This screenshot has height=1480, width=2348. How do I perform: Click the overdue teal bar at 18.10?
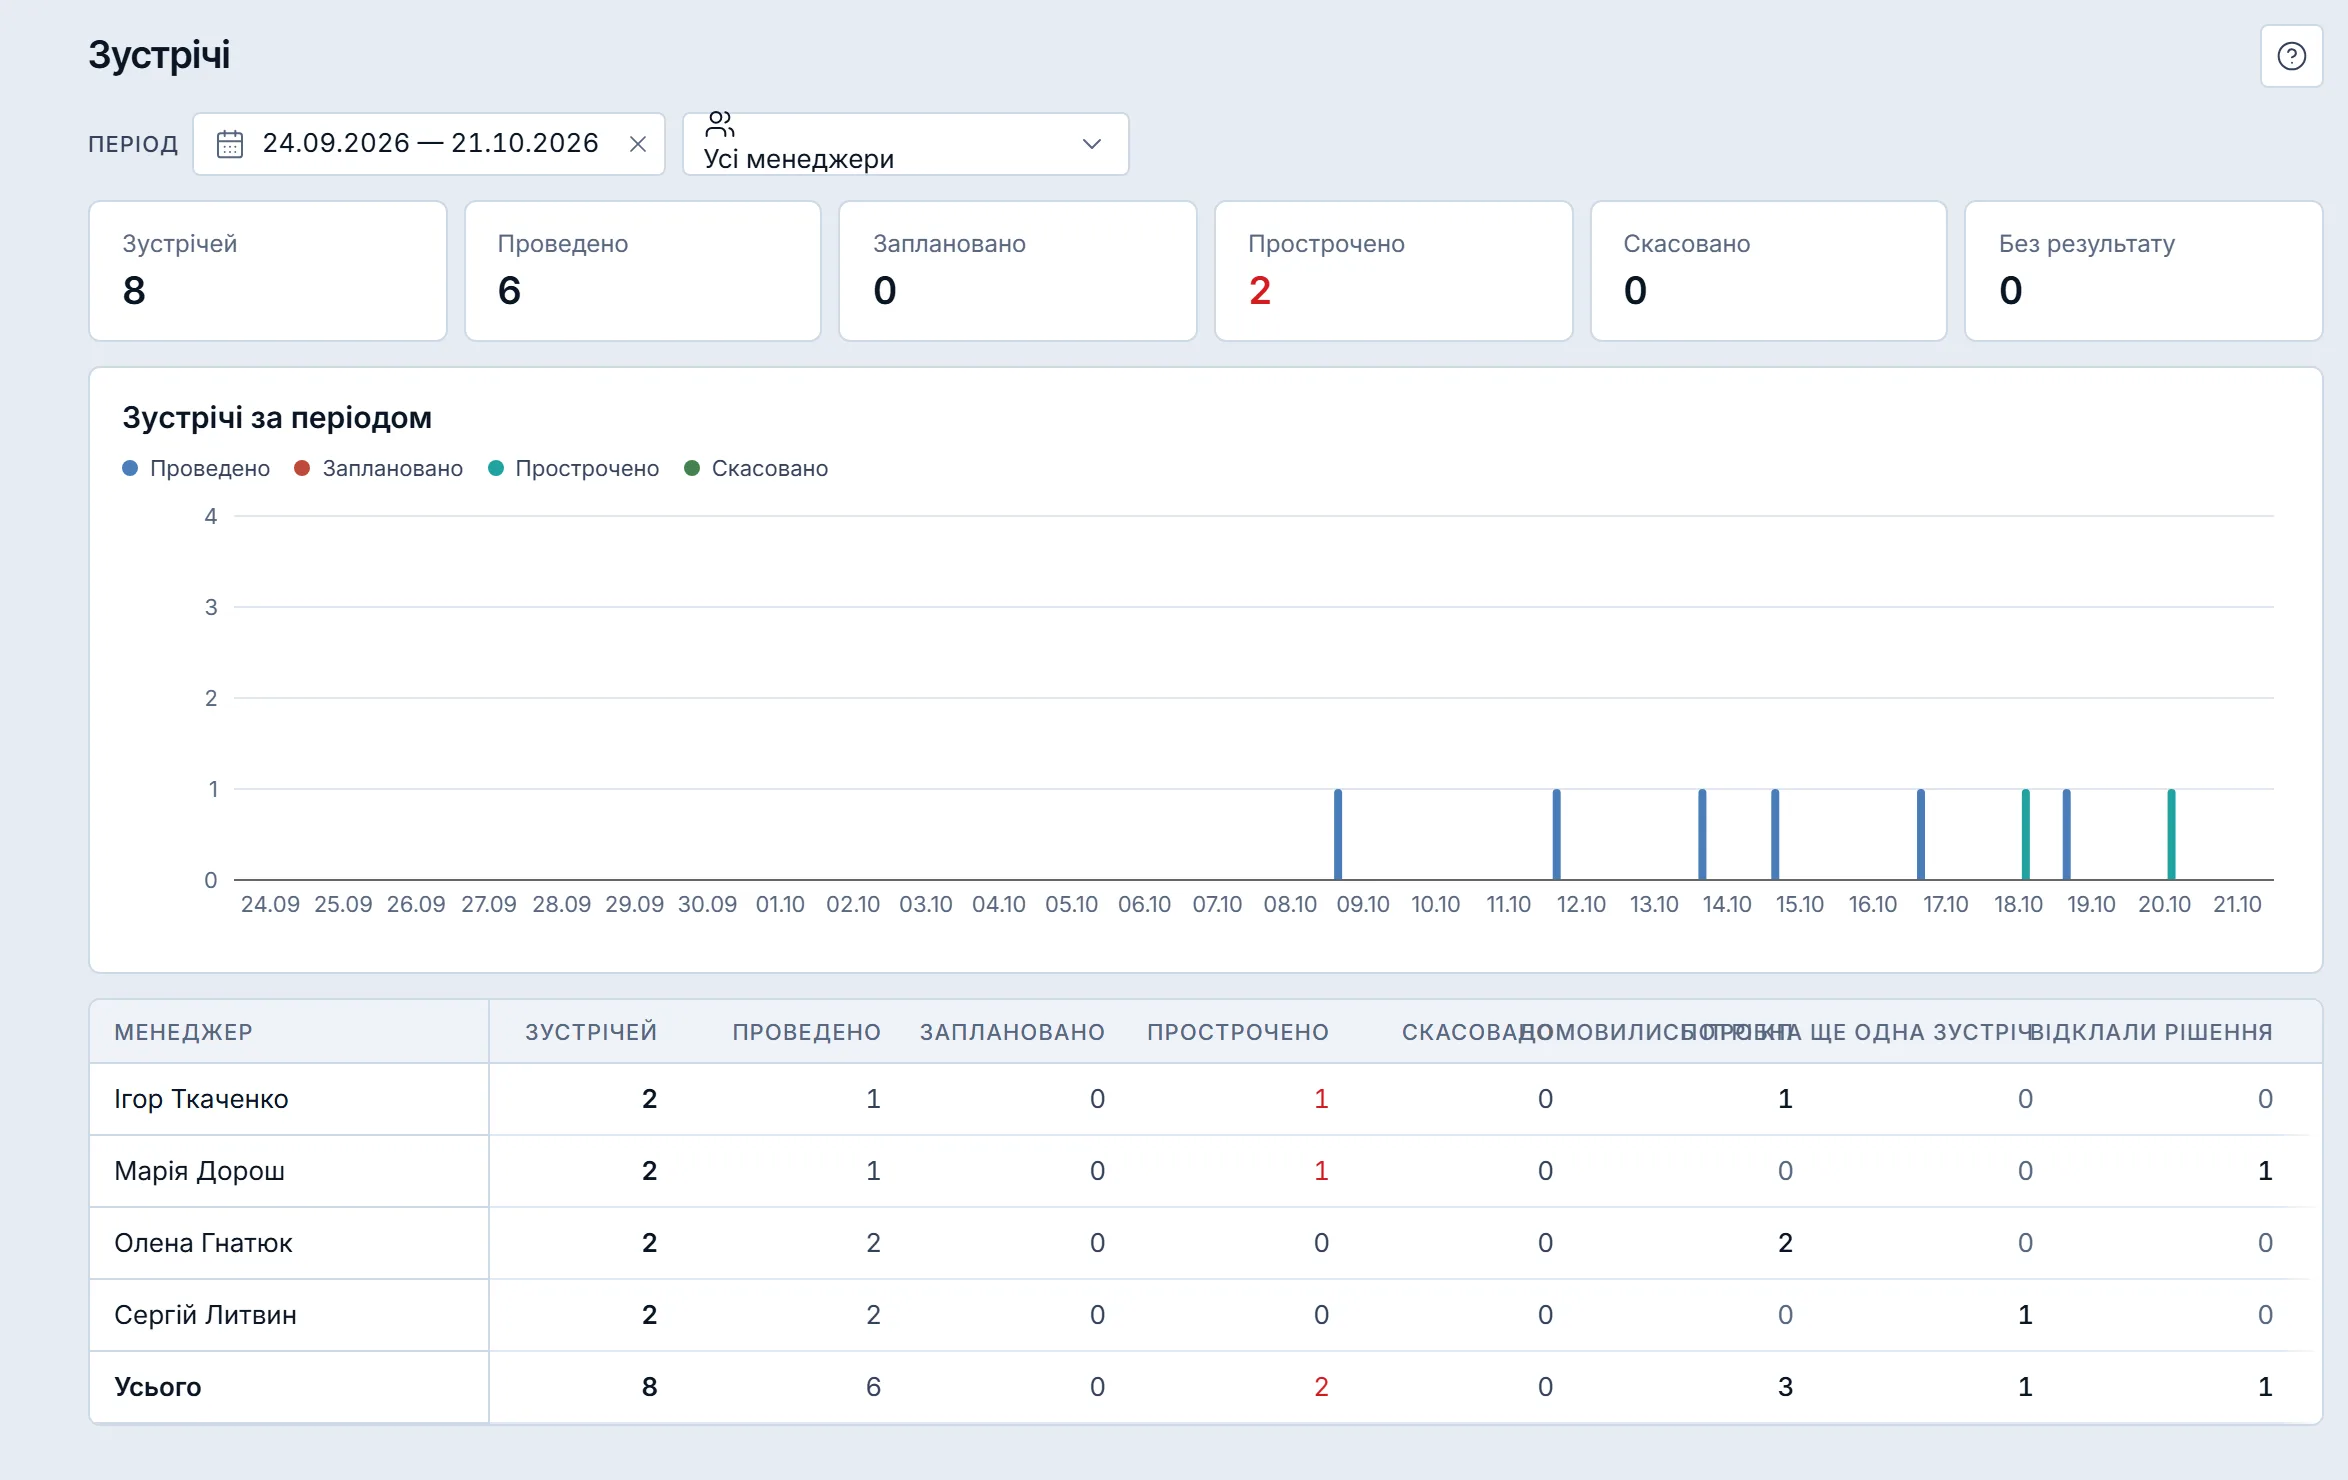click(x=2026, y=834)
